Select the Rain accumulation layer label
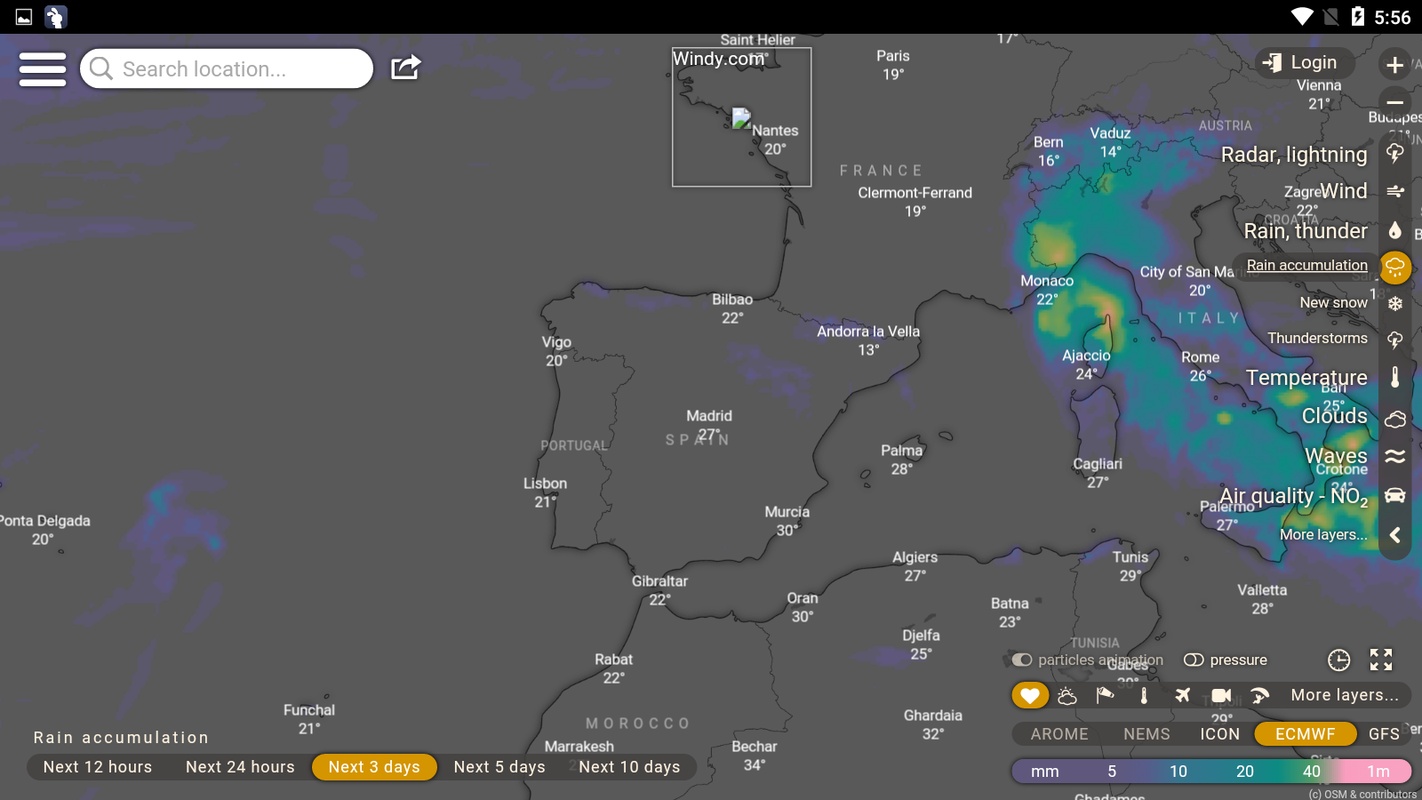The width and height of the screenshot is (1422, 800). (1306, 265)
